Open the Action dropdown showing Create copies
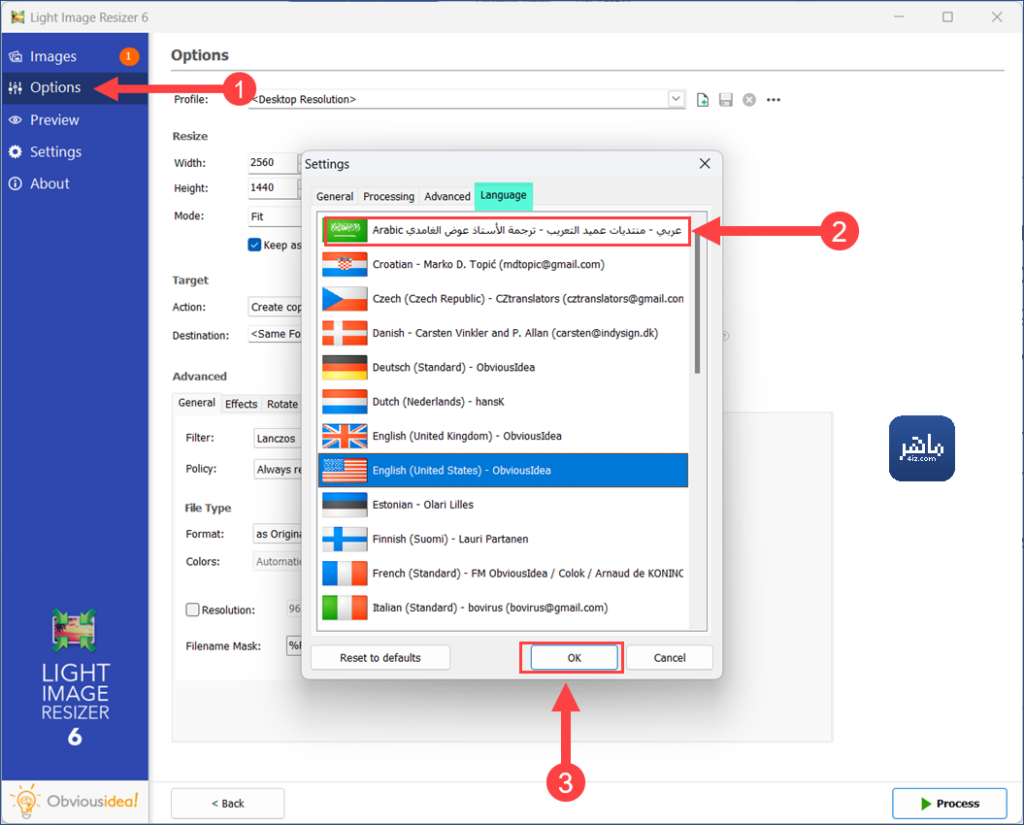 coord(275,307)
